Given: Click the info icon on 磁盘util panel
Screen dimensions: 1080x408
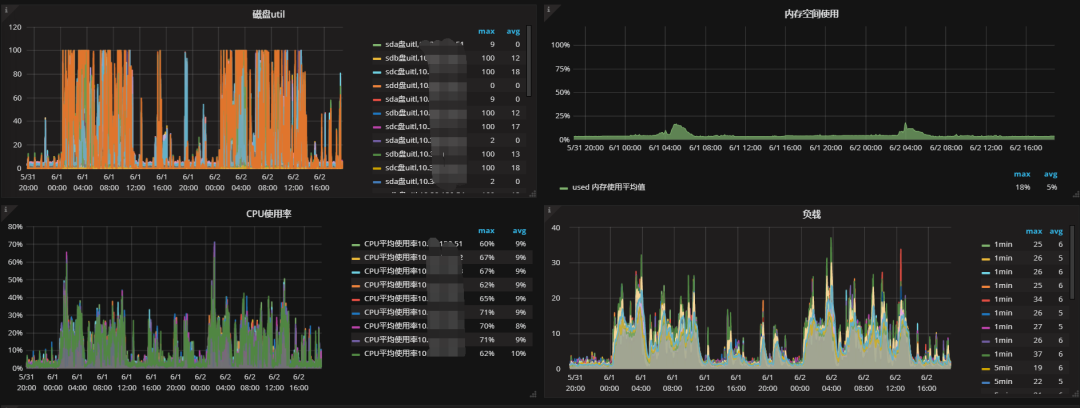Looking at the screenshot, I should [x=5, y=9].
